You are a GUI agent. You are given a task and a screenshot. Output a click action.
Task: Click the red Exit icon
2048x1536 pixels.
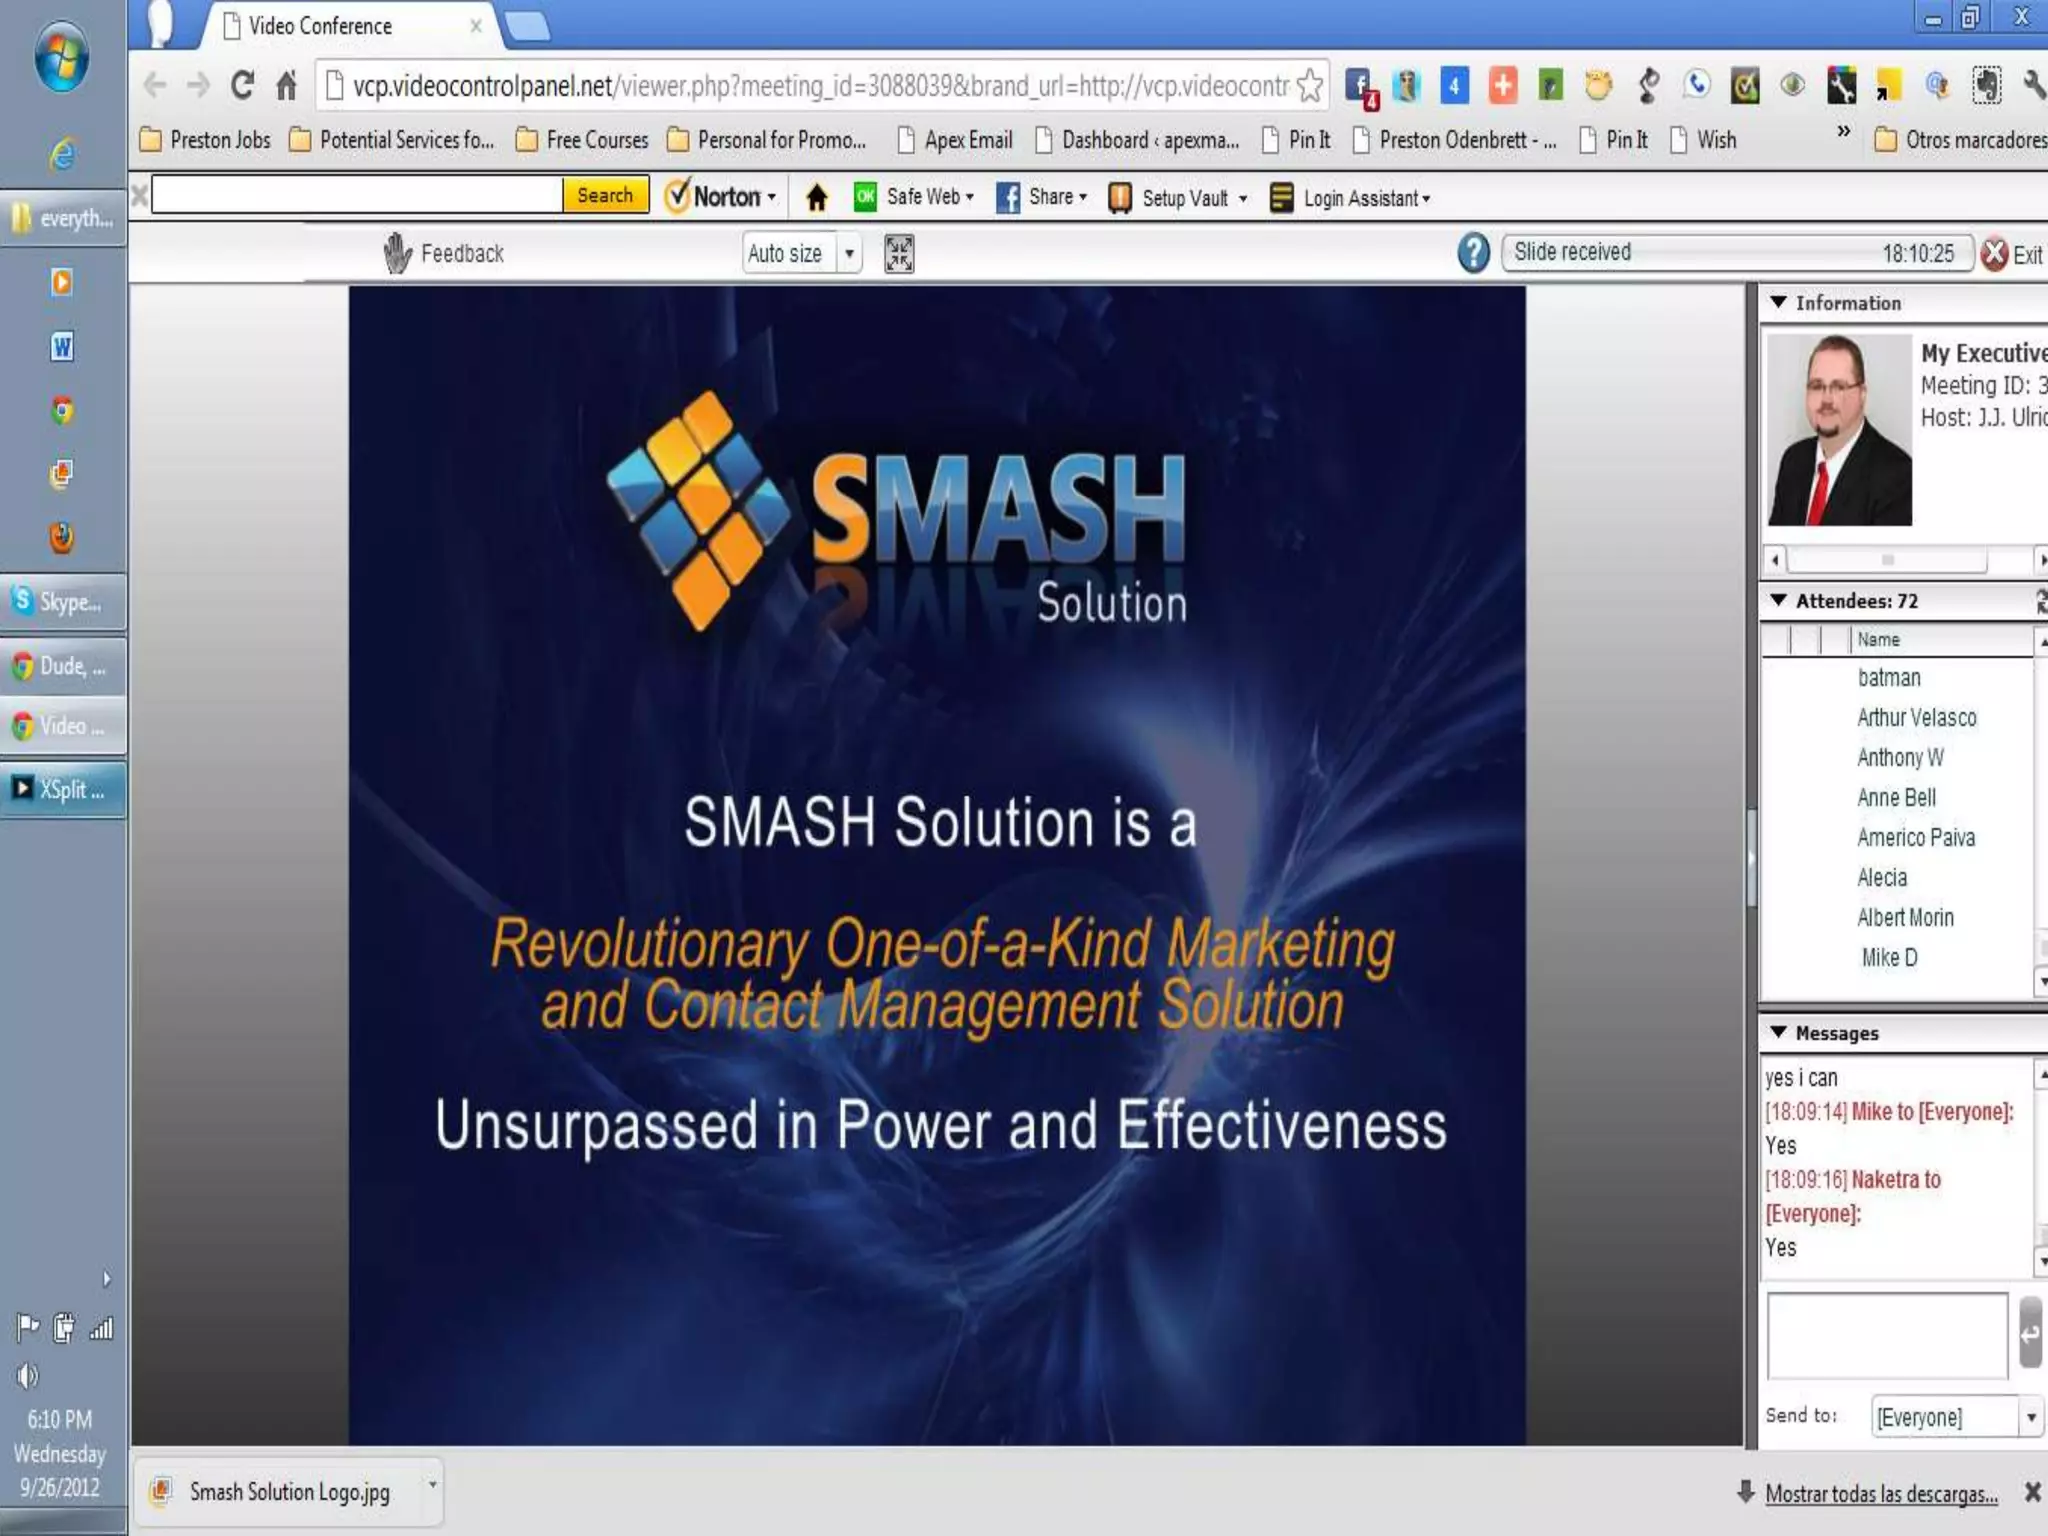coord(1994,254)
